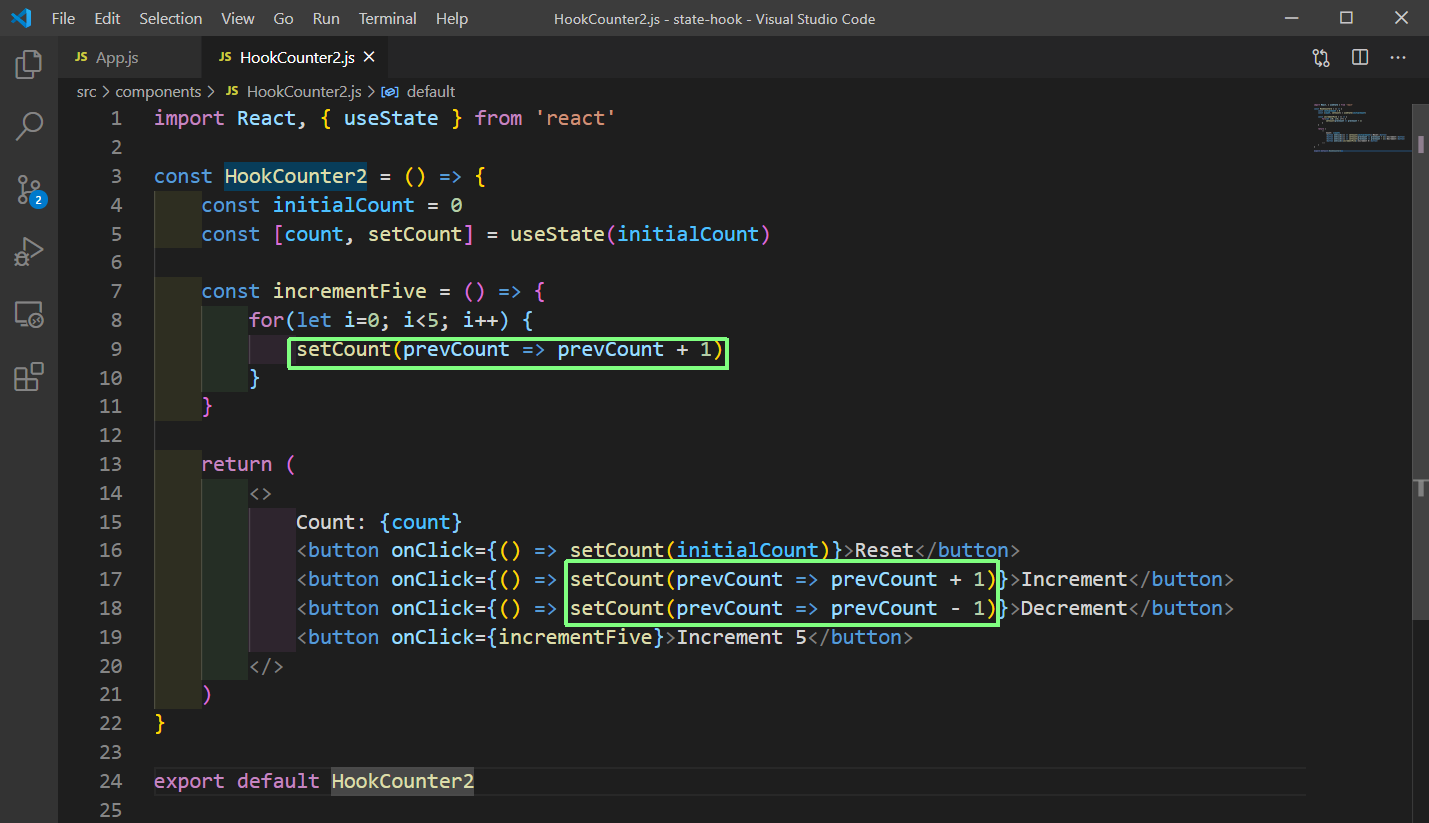The width and height of the screenshot is (1429, 823).
Task: Click the 'react' string on line 1
Action: (575, 118)
